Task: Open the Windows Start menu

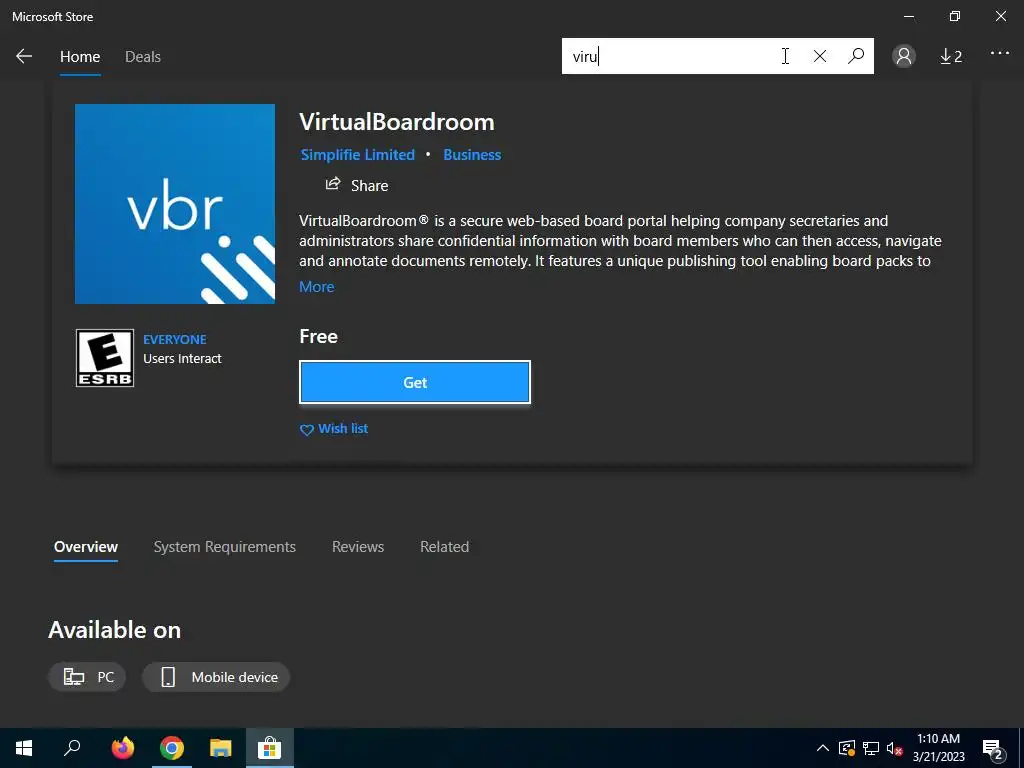Action: pyautogui.click(x=24, y=748)
